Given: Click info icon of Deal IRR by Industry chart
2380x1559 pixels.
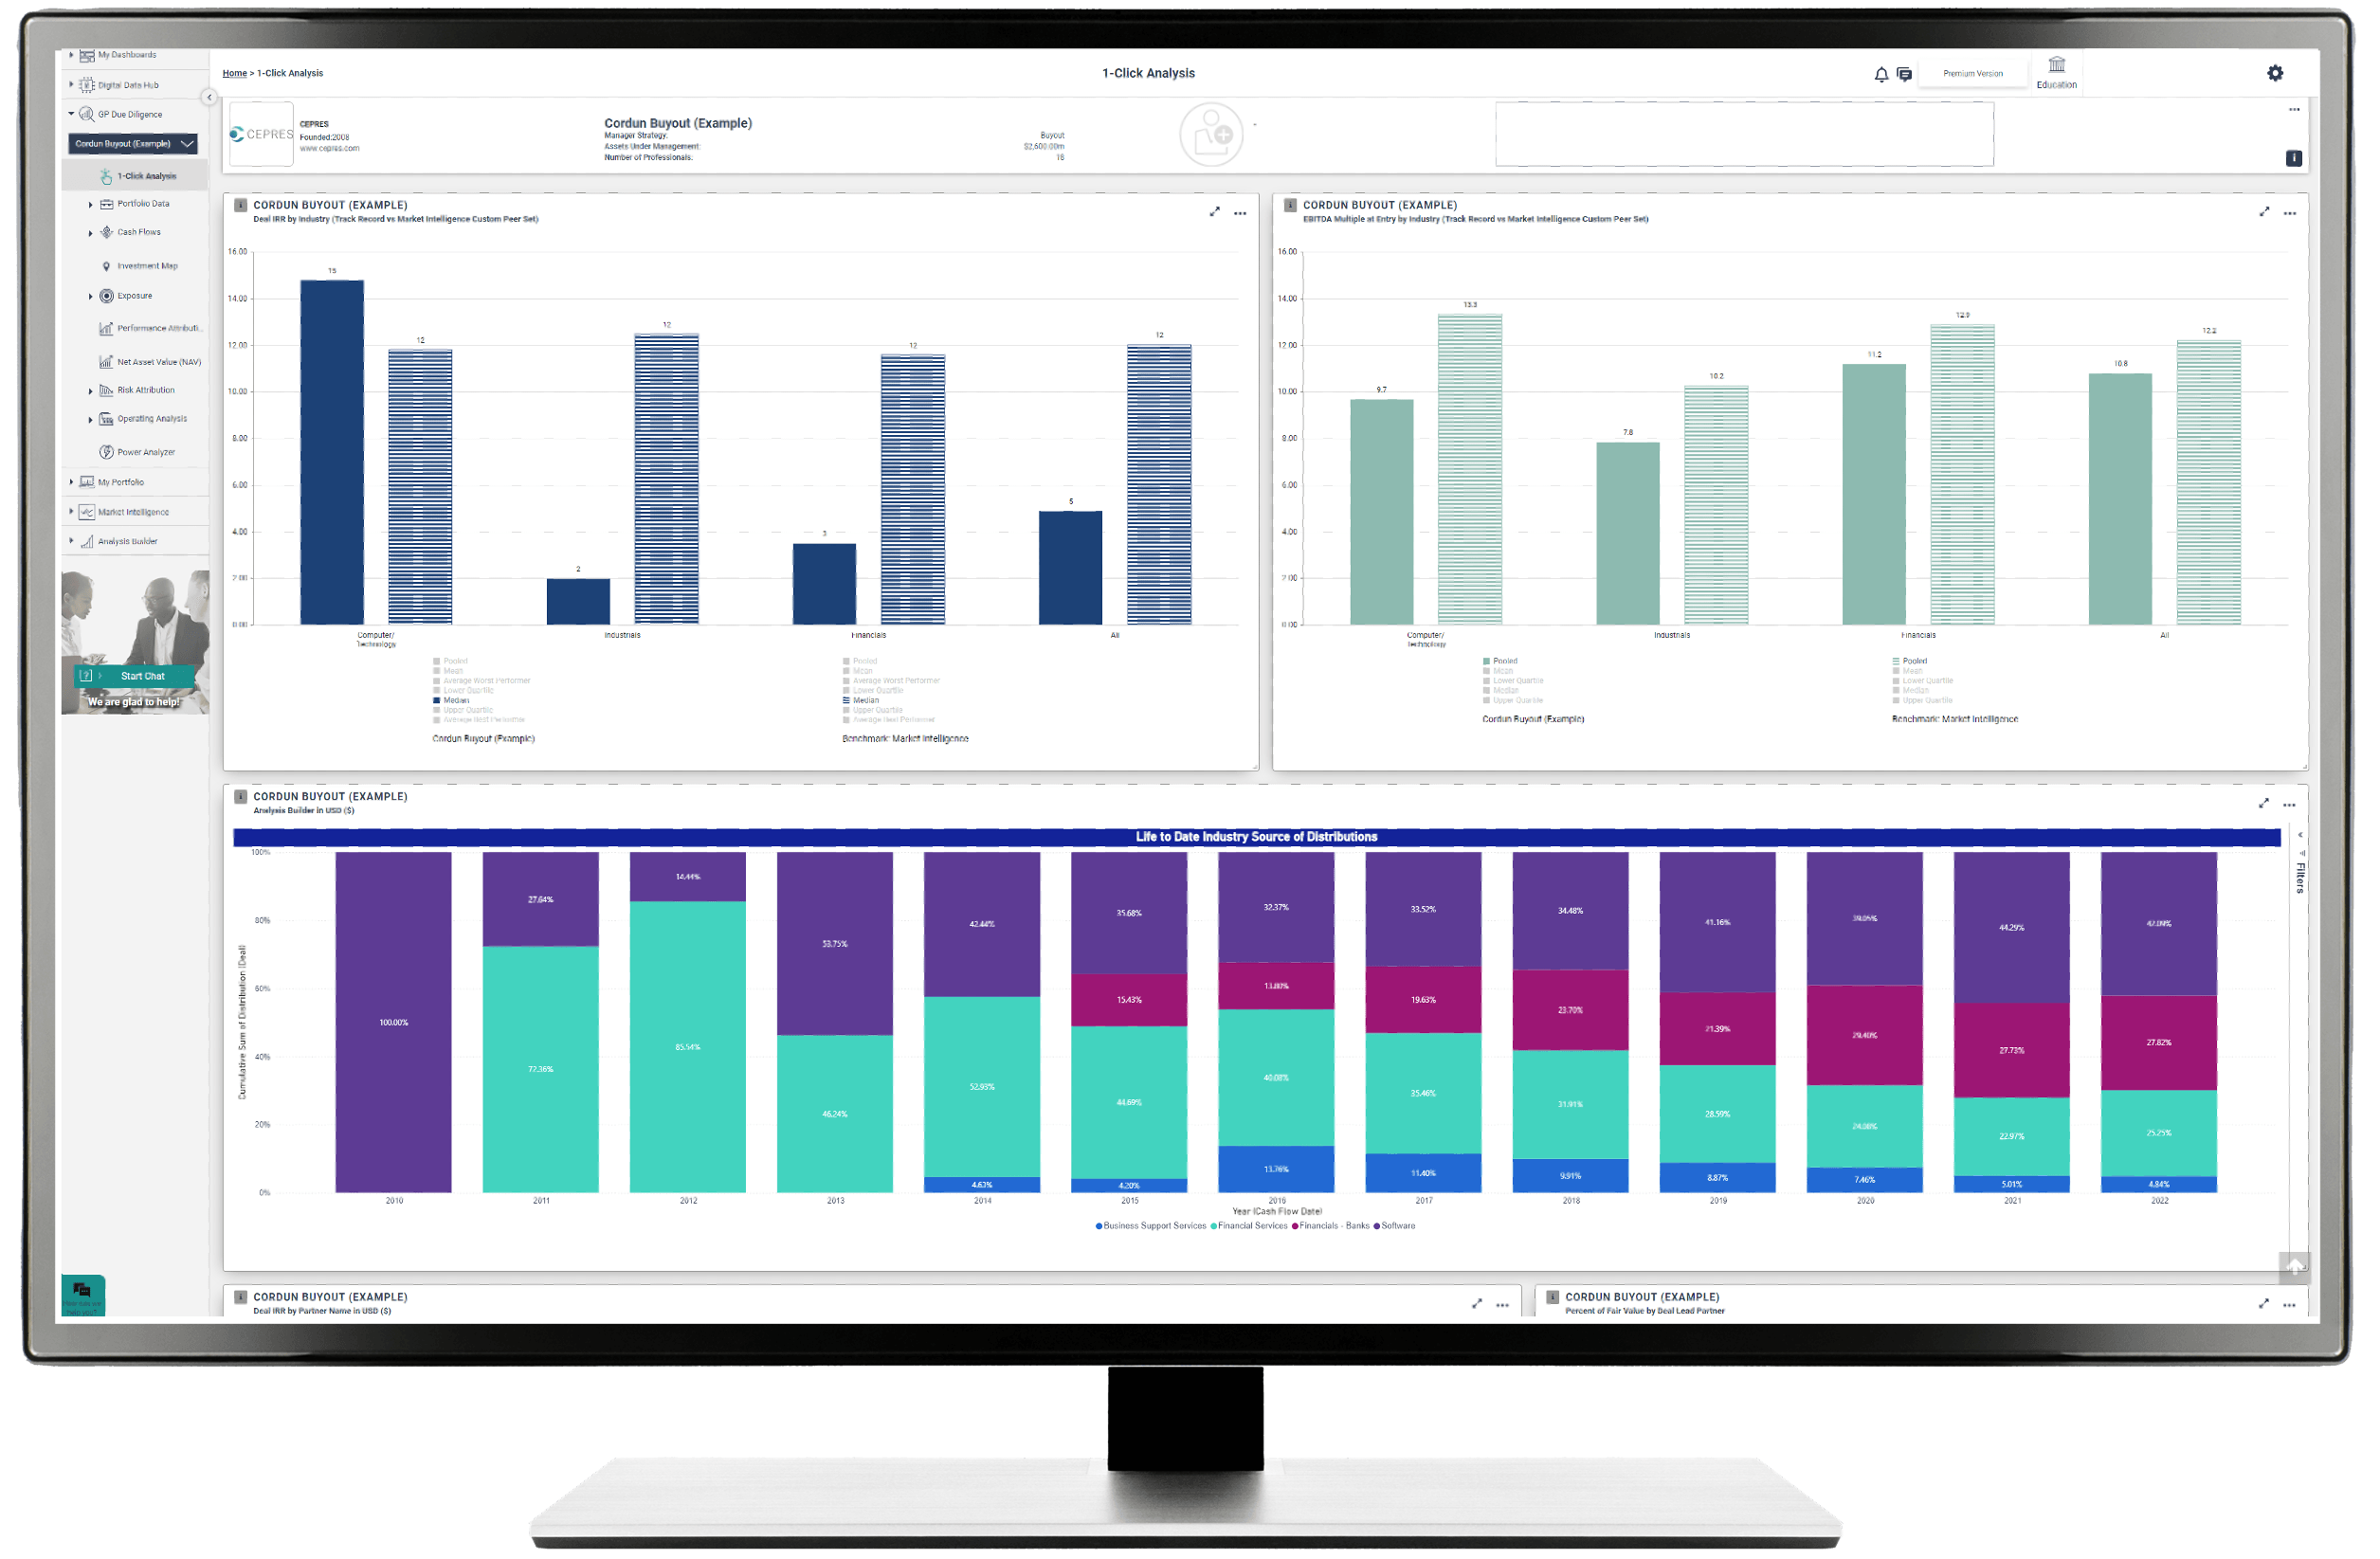Looking at the screenshot, I should (241, 205).
